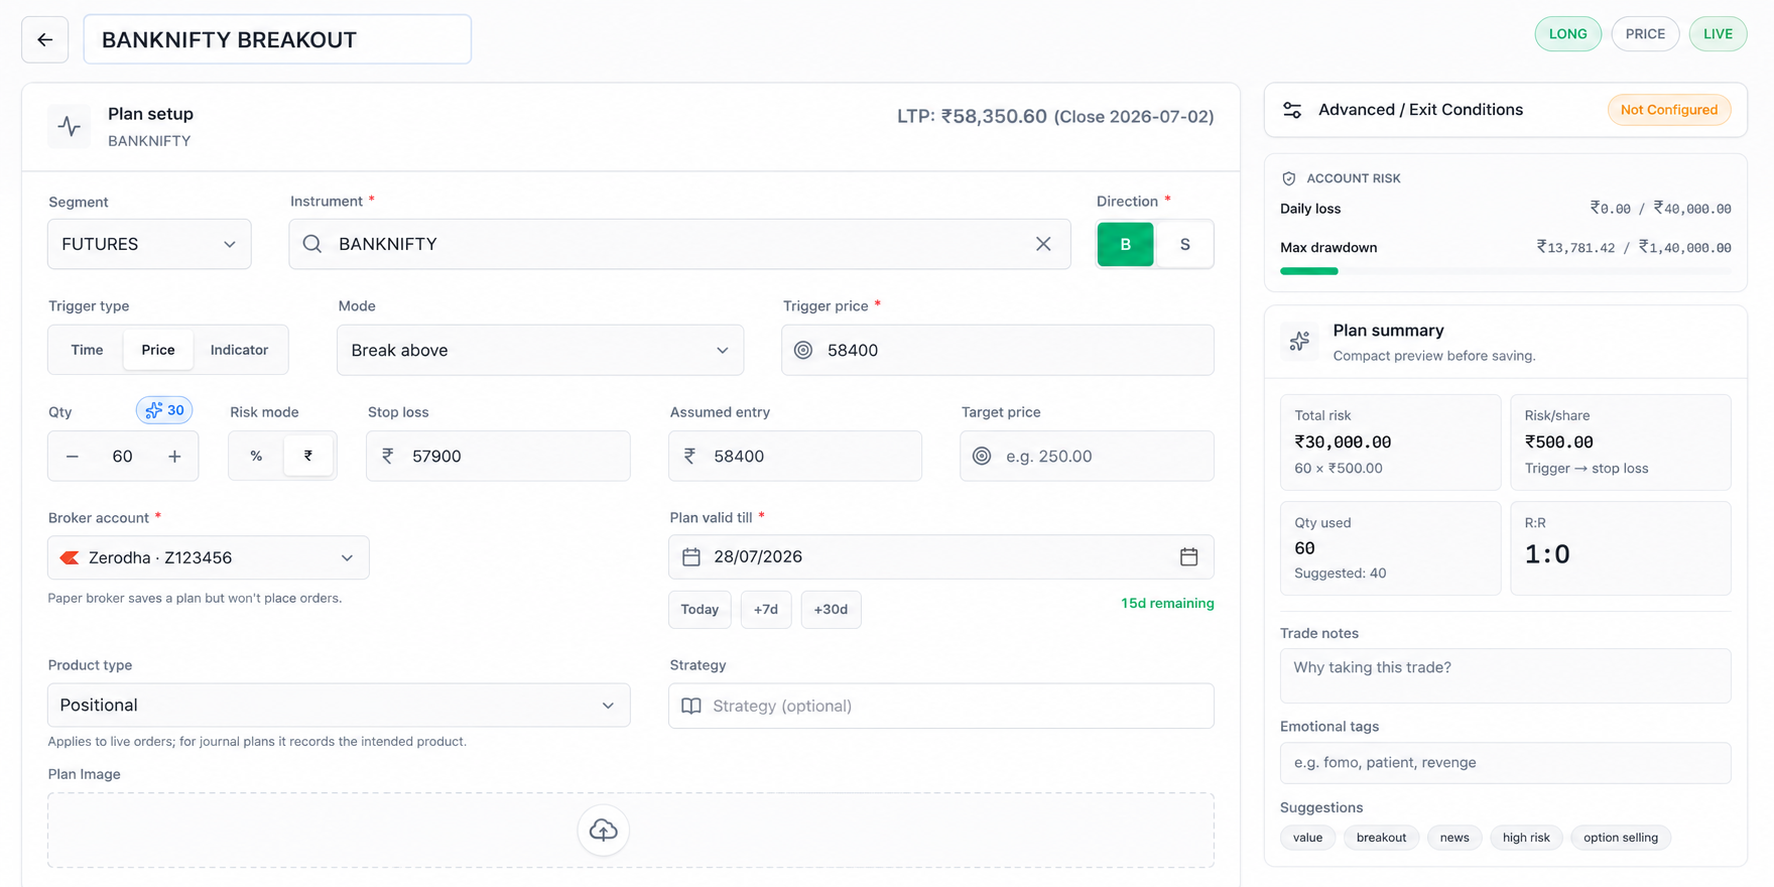Screen dimensions: 1774x887
Task: Set validity to Today
Action: [x=700, y=609]
